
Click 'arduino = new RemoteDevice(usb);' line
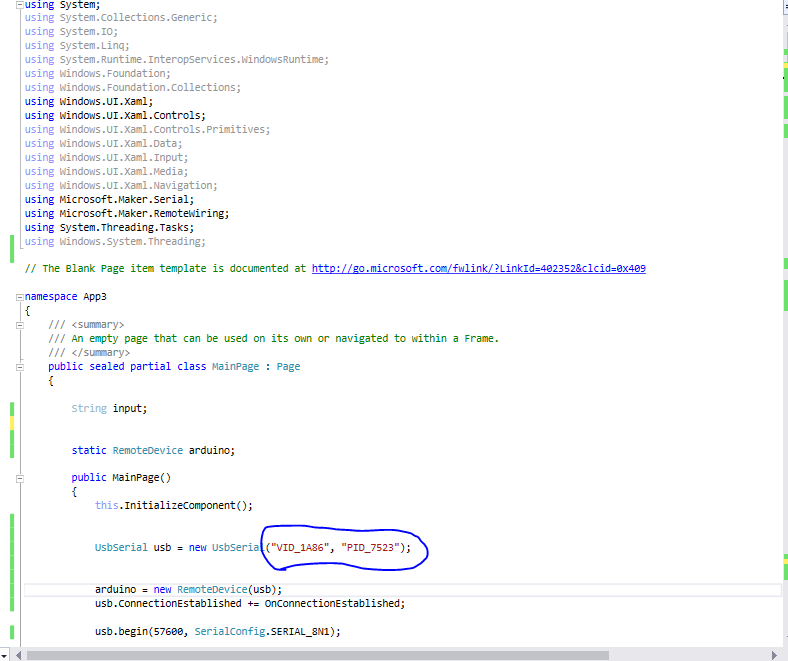point(188,590)
